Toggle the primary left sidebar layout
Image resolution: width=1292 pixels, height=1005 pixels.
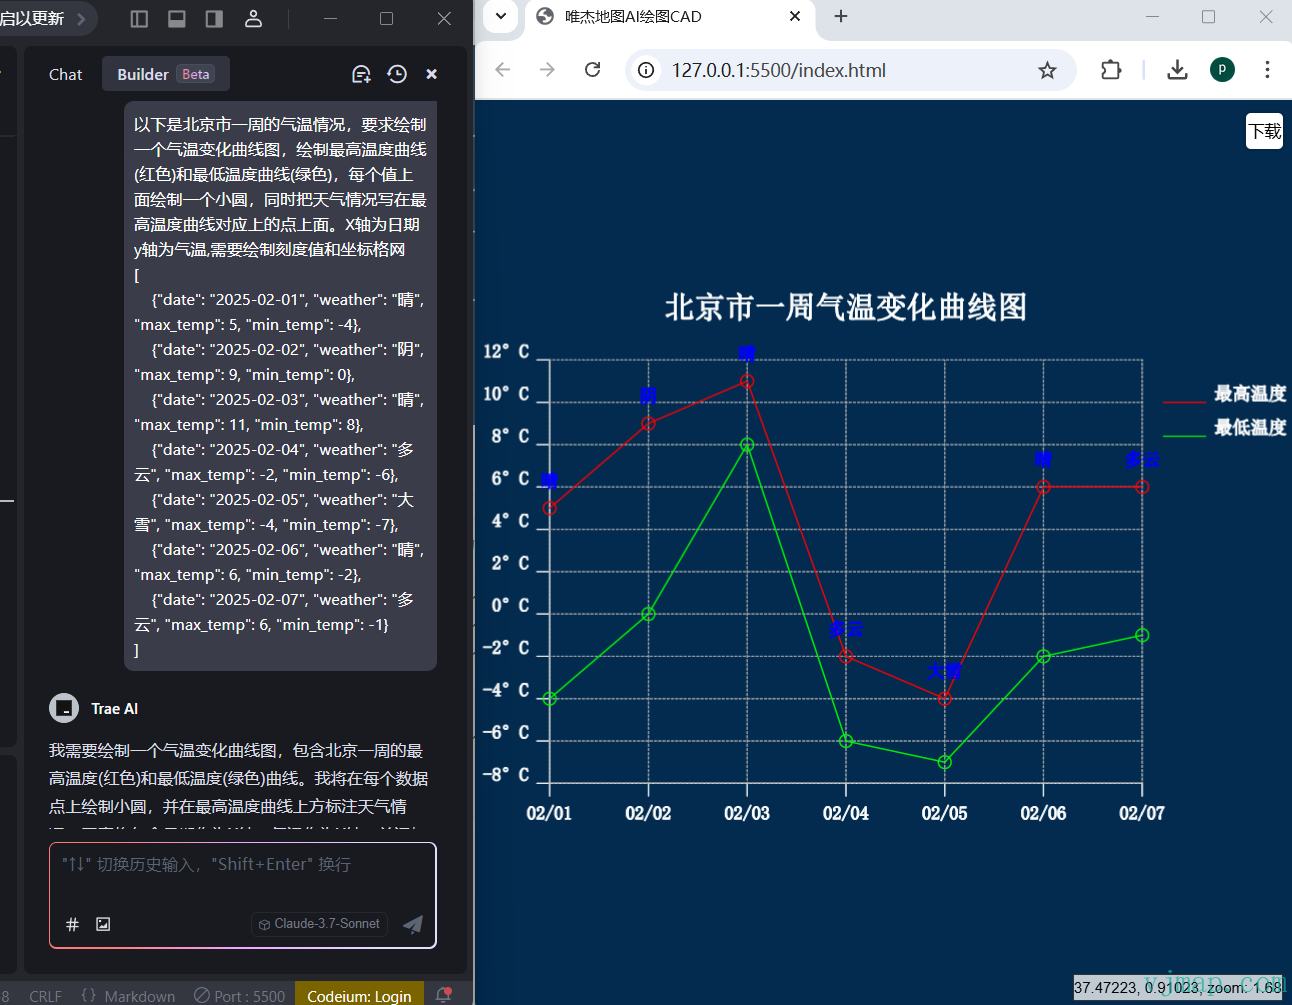[x=140, y=18]
